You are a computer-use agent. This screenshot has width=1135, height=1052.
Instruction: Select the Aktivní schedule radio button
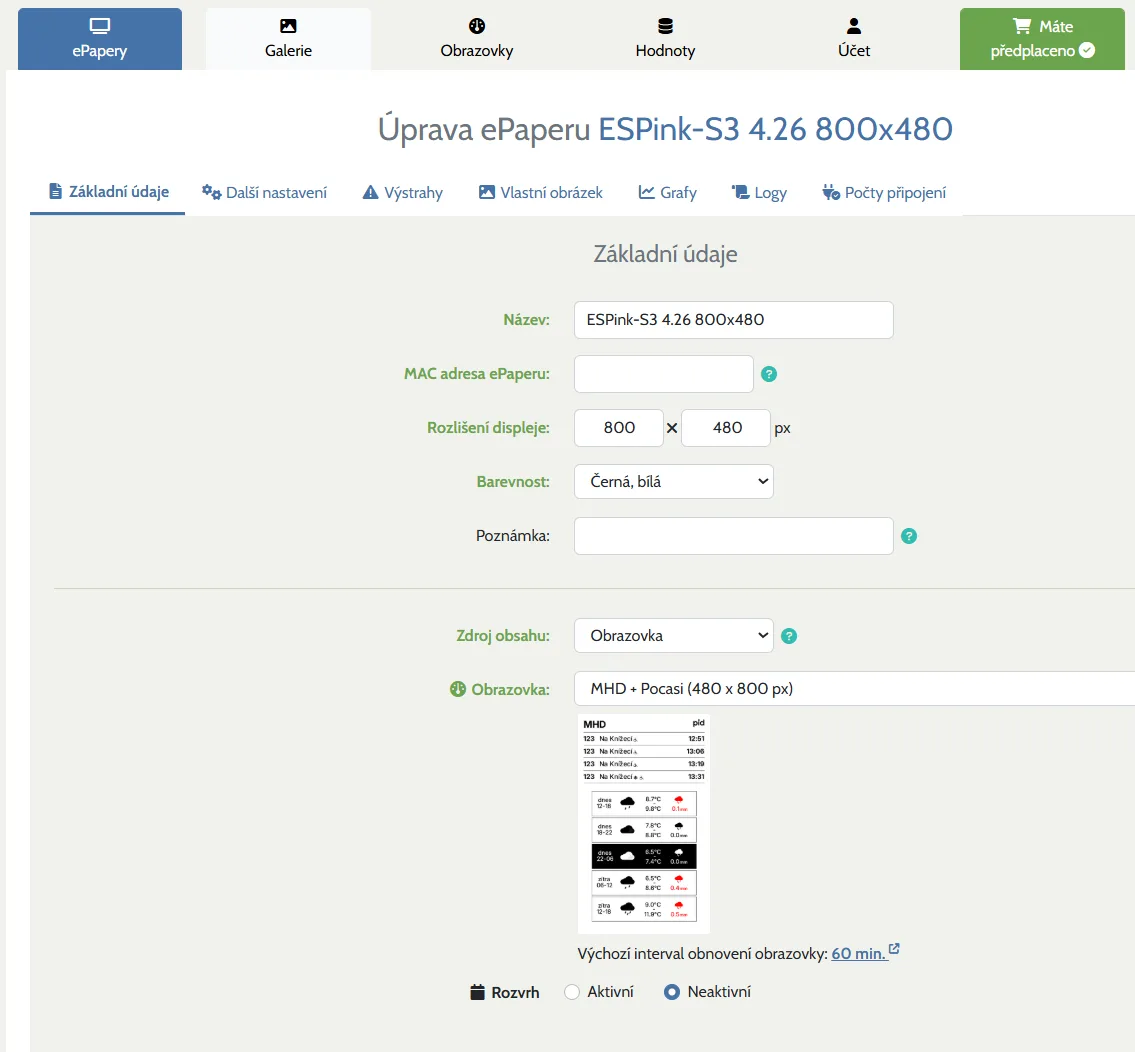[572, 992]
